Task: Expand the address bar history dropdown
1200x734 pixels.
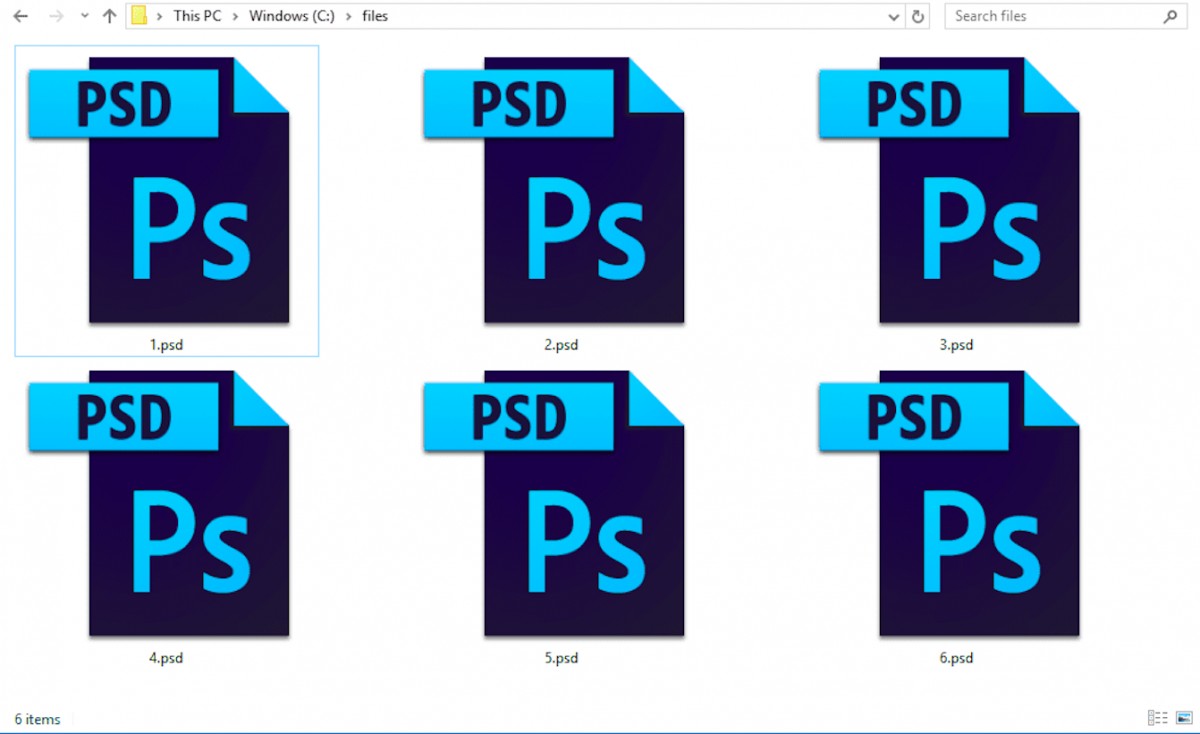Action: [894, 17]
